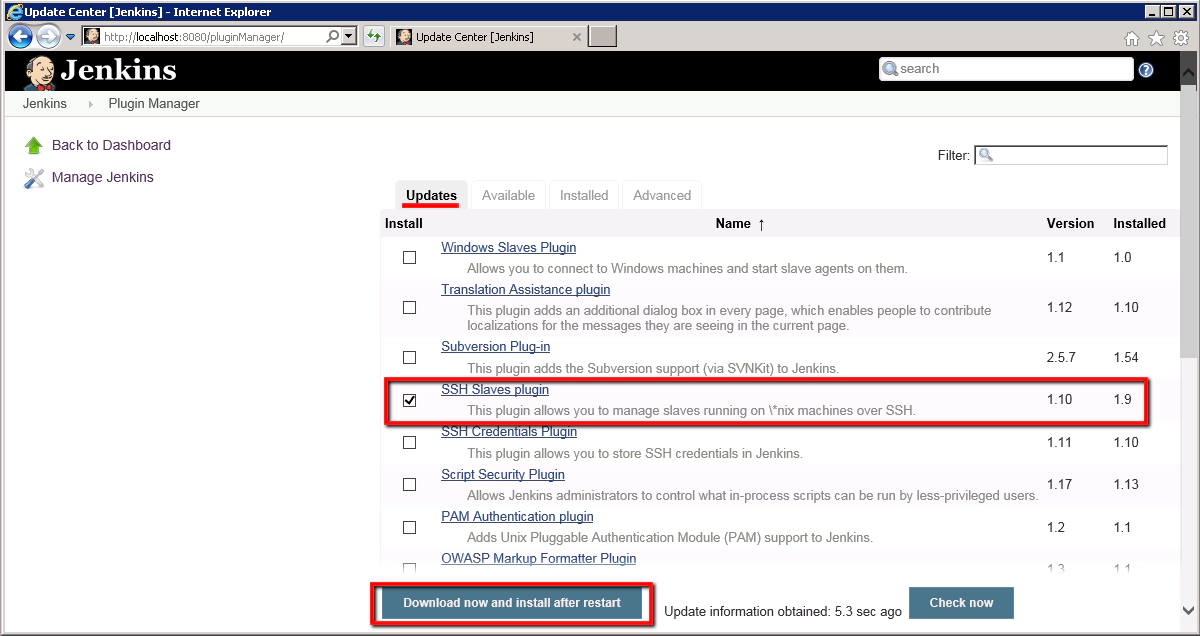Click the search help question mark icon

[1146, 69]
